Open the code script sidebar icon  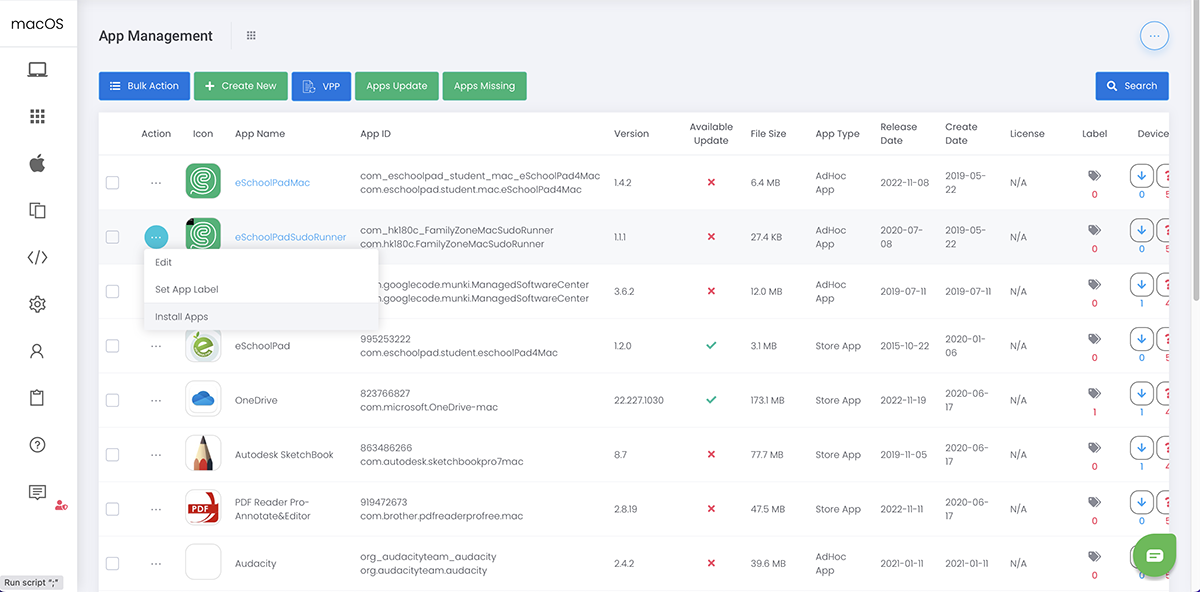(37, 257)
